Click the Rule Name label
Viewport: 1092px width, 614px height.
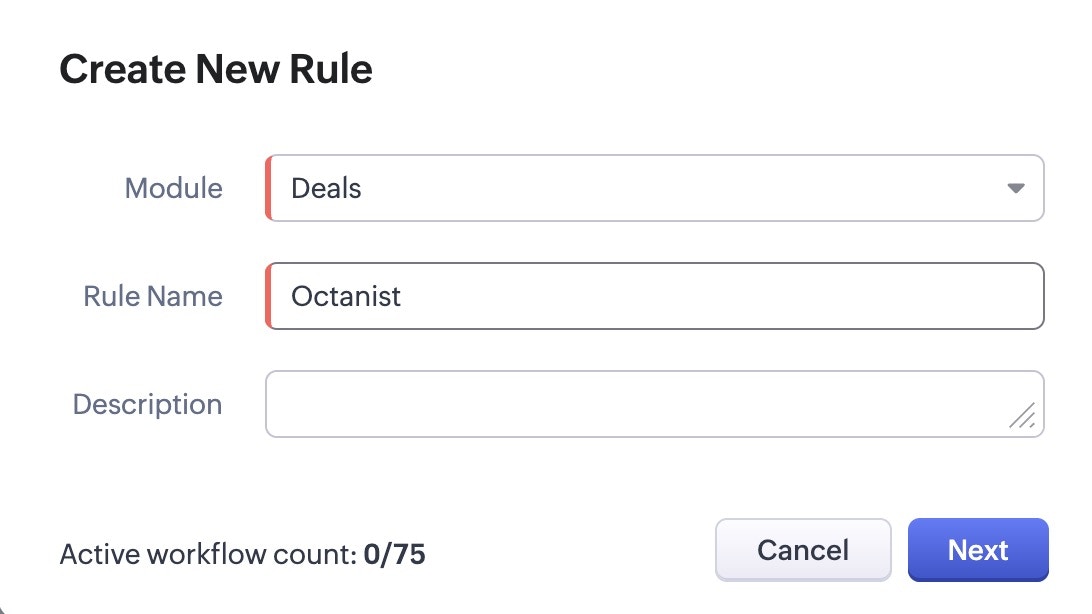click(x=152, y=296)
